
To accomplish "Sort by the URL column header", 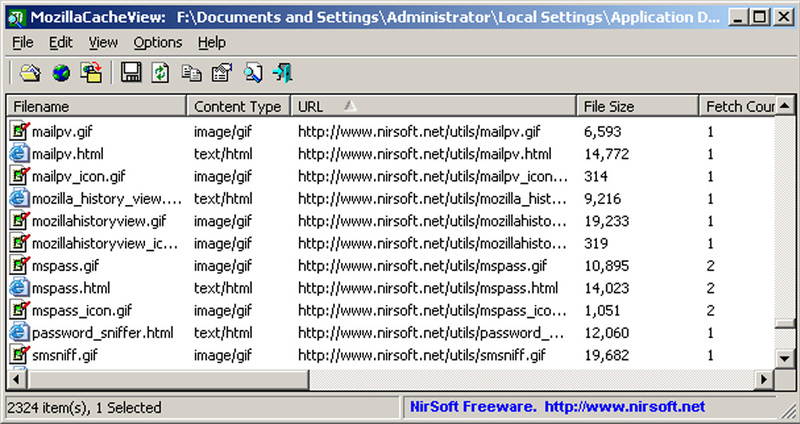I will click(433, 106).
